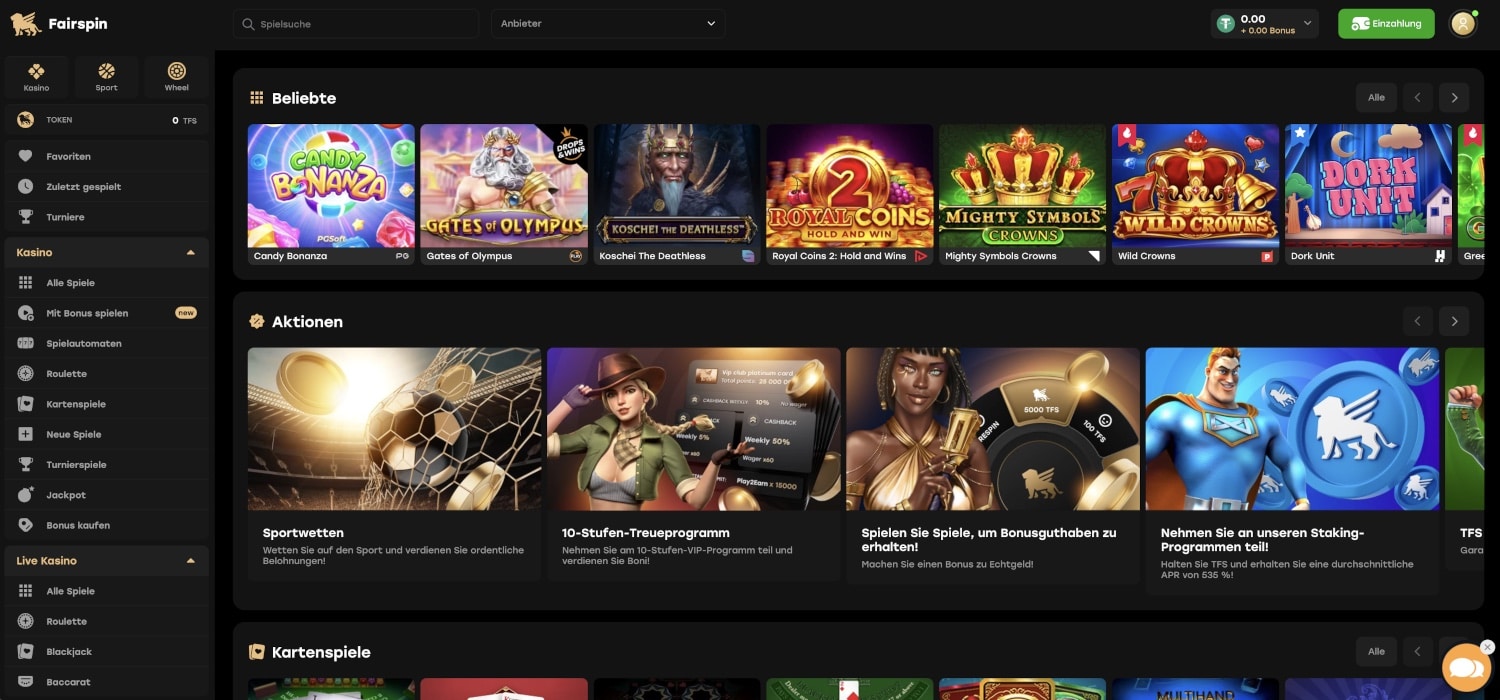Screen dimensions: 1500x700
Task: Open the Sportwetten promotion card
Action: pyautogui.click(x=394, y=464)
